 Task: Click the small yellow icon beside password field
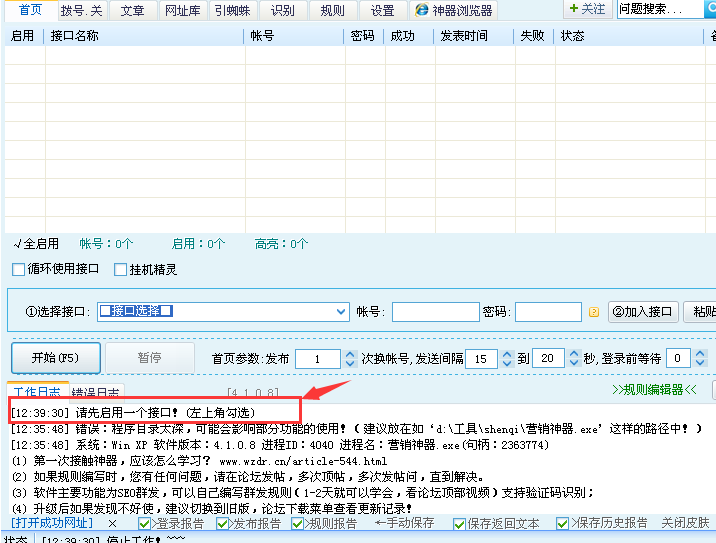click(593, 312)
